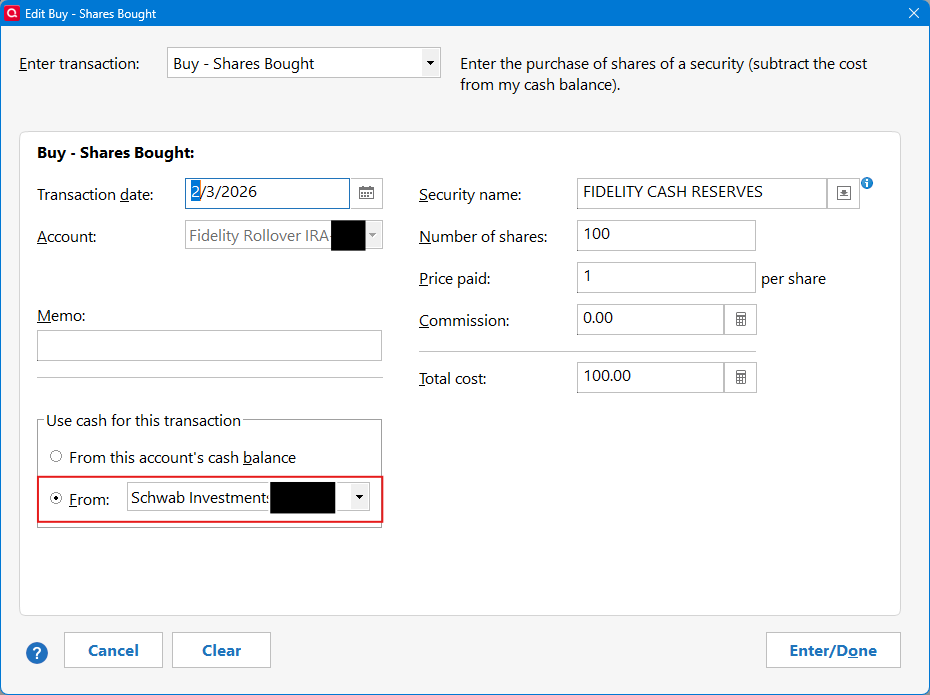The height and width of the screenshot is (695, 930).
Task: Click the 'Memo:' label
Action: [x=61, y=315]
